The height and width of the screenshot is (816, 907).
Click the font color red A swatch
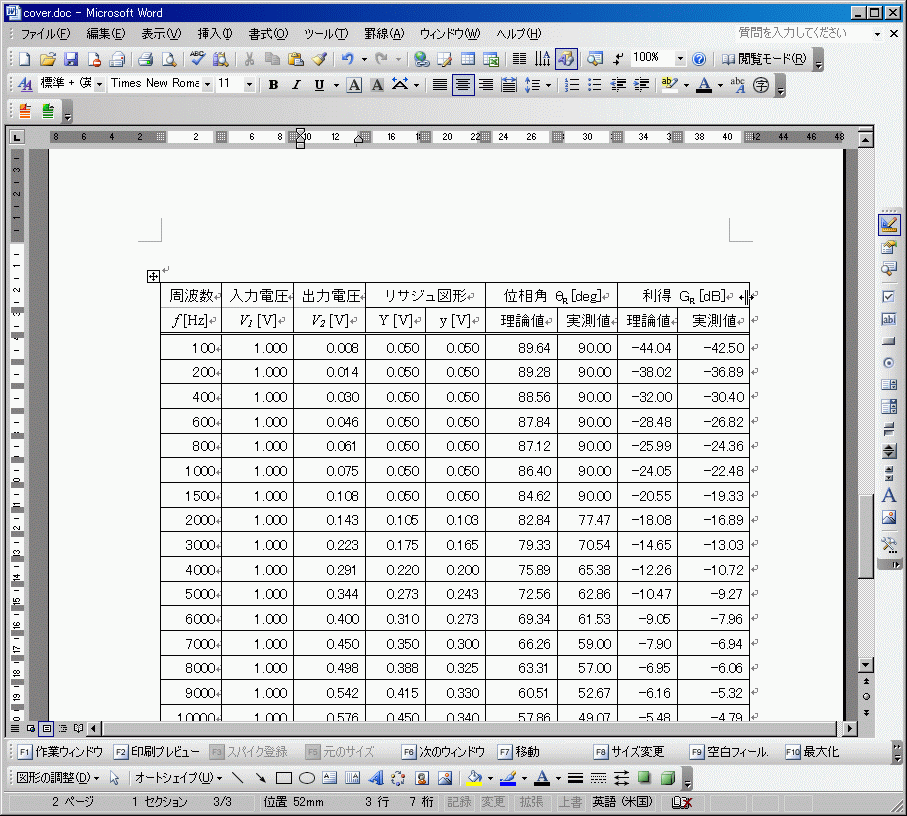coord(704,85)
